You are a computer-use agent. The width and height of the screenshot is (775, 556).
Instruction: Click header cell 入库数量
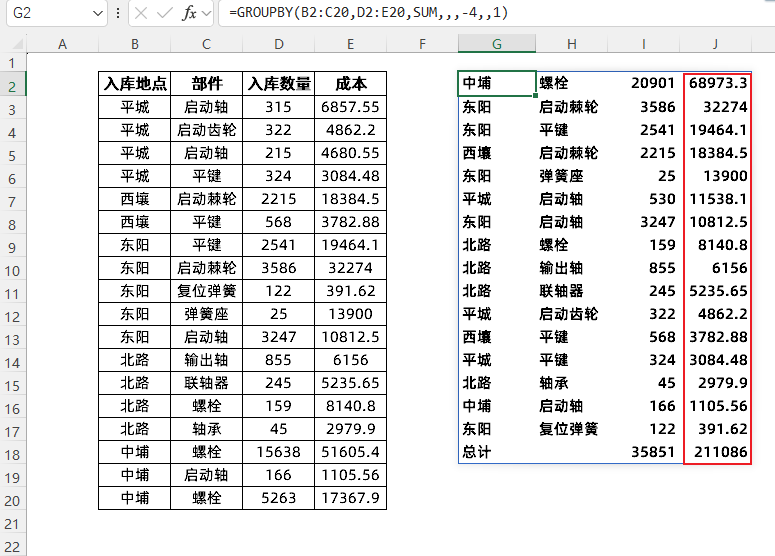pyautogui.click(x=279, y=84)
